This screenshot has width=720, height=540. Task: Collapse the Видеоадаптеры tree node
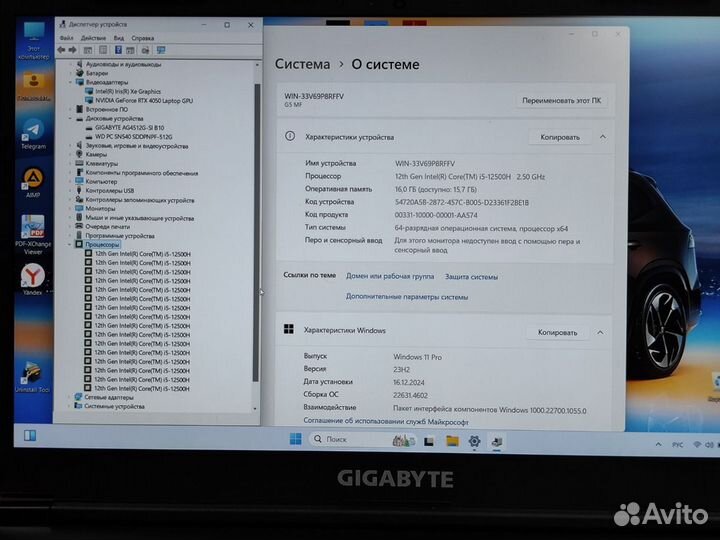point(71,82)
